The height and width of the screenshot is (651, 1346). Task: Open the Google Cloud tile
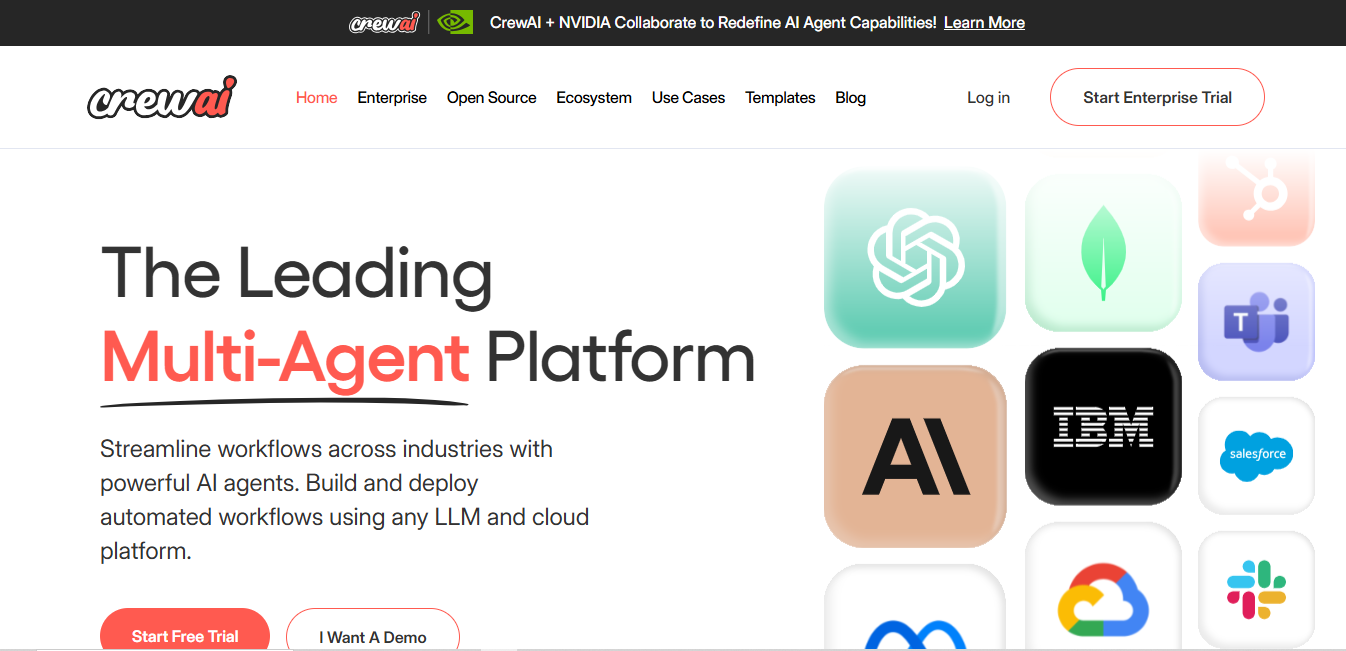pos(1103,587)
